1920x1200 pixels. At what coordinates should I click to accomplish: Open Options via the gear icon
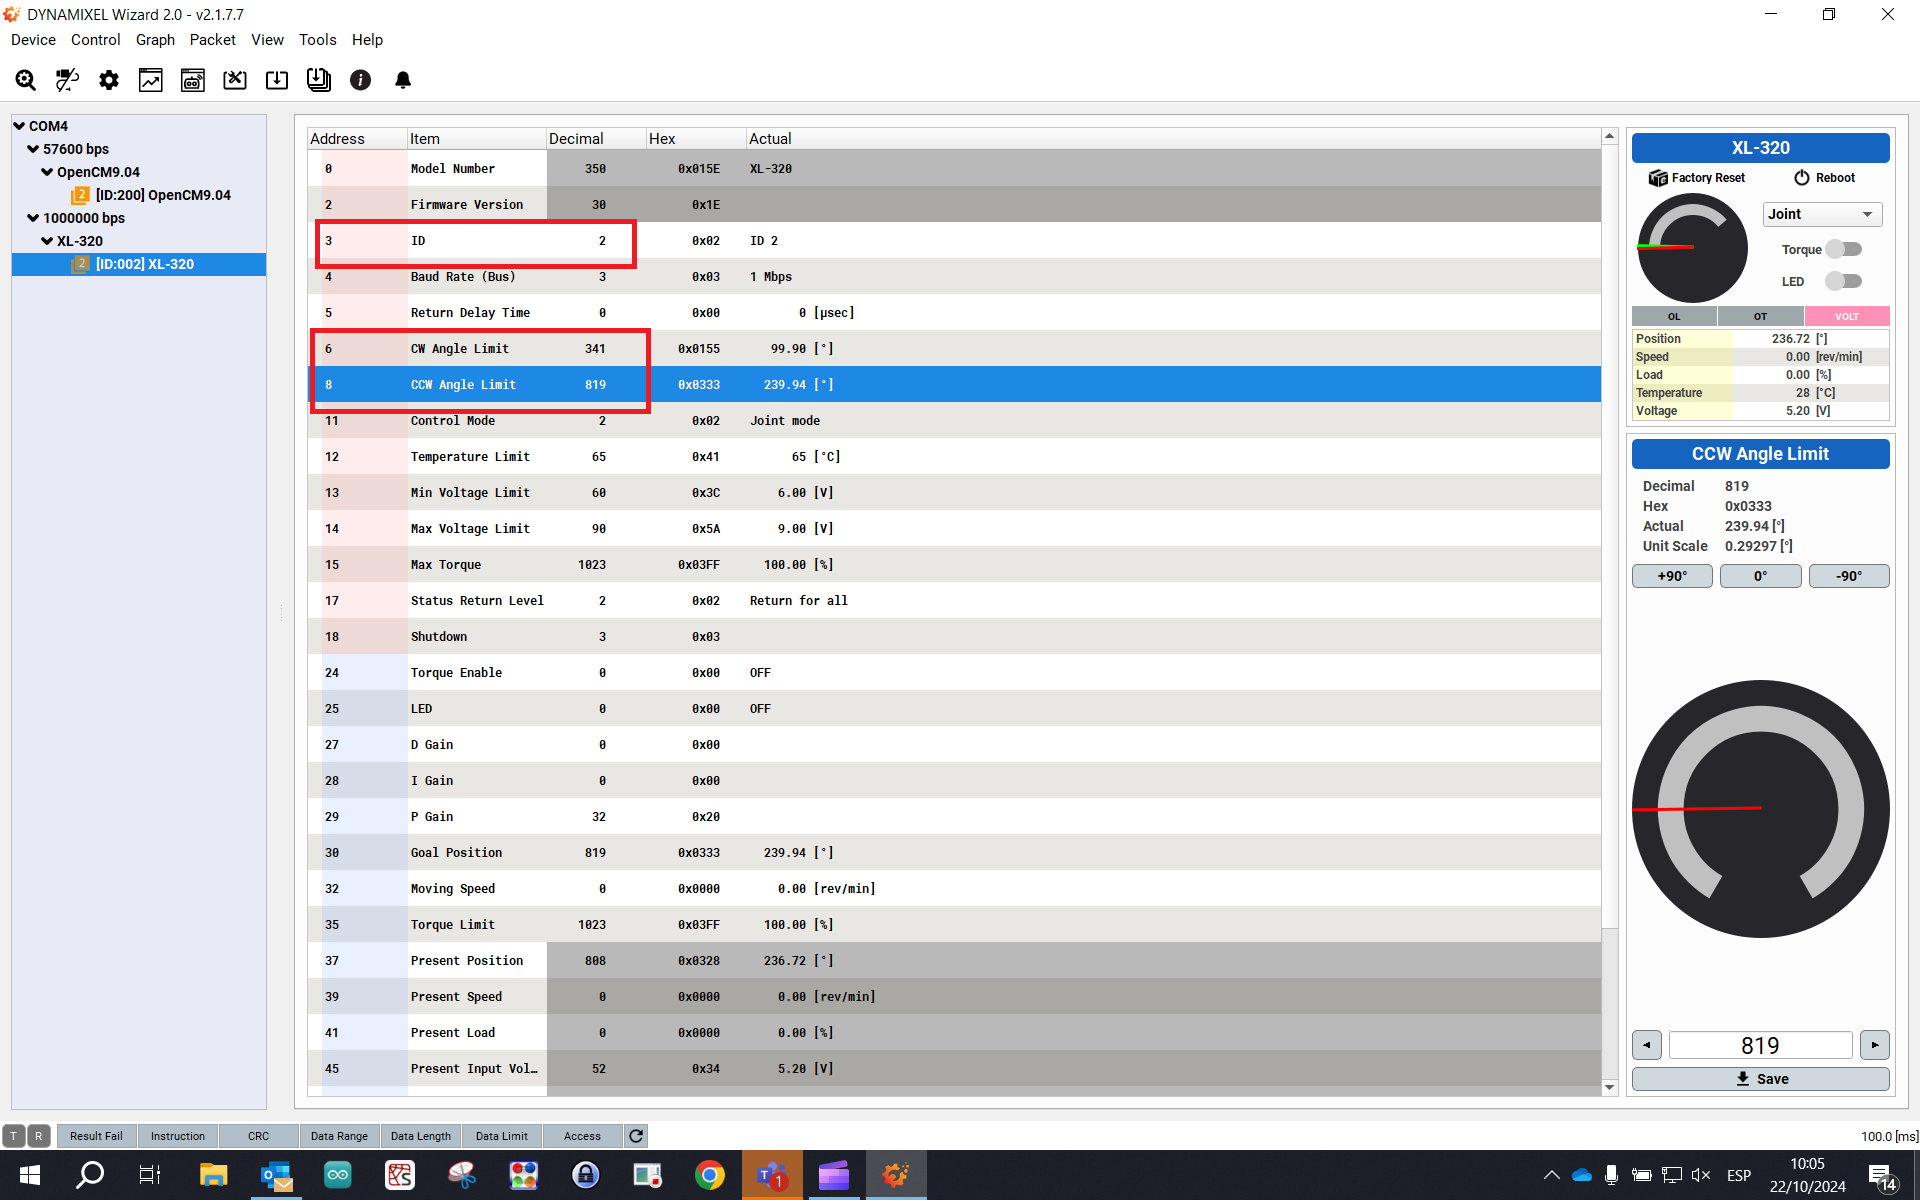coord(109,80)
